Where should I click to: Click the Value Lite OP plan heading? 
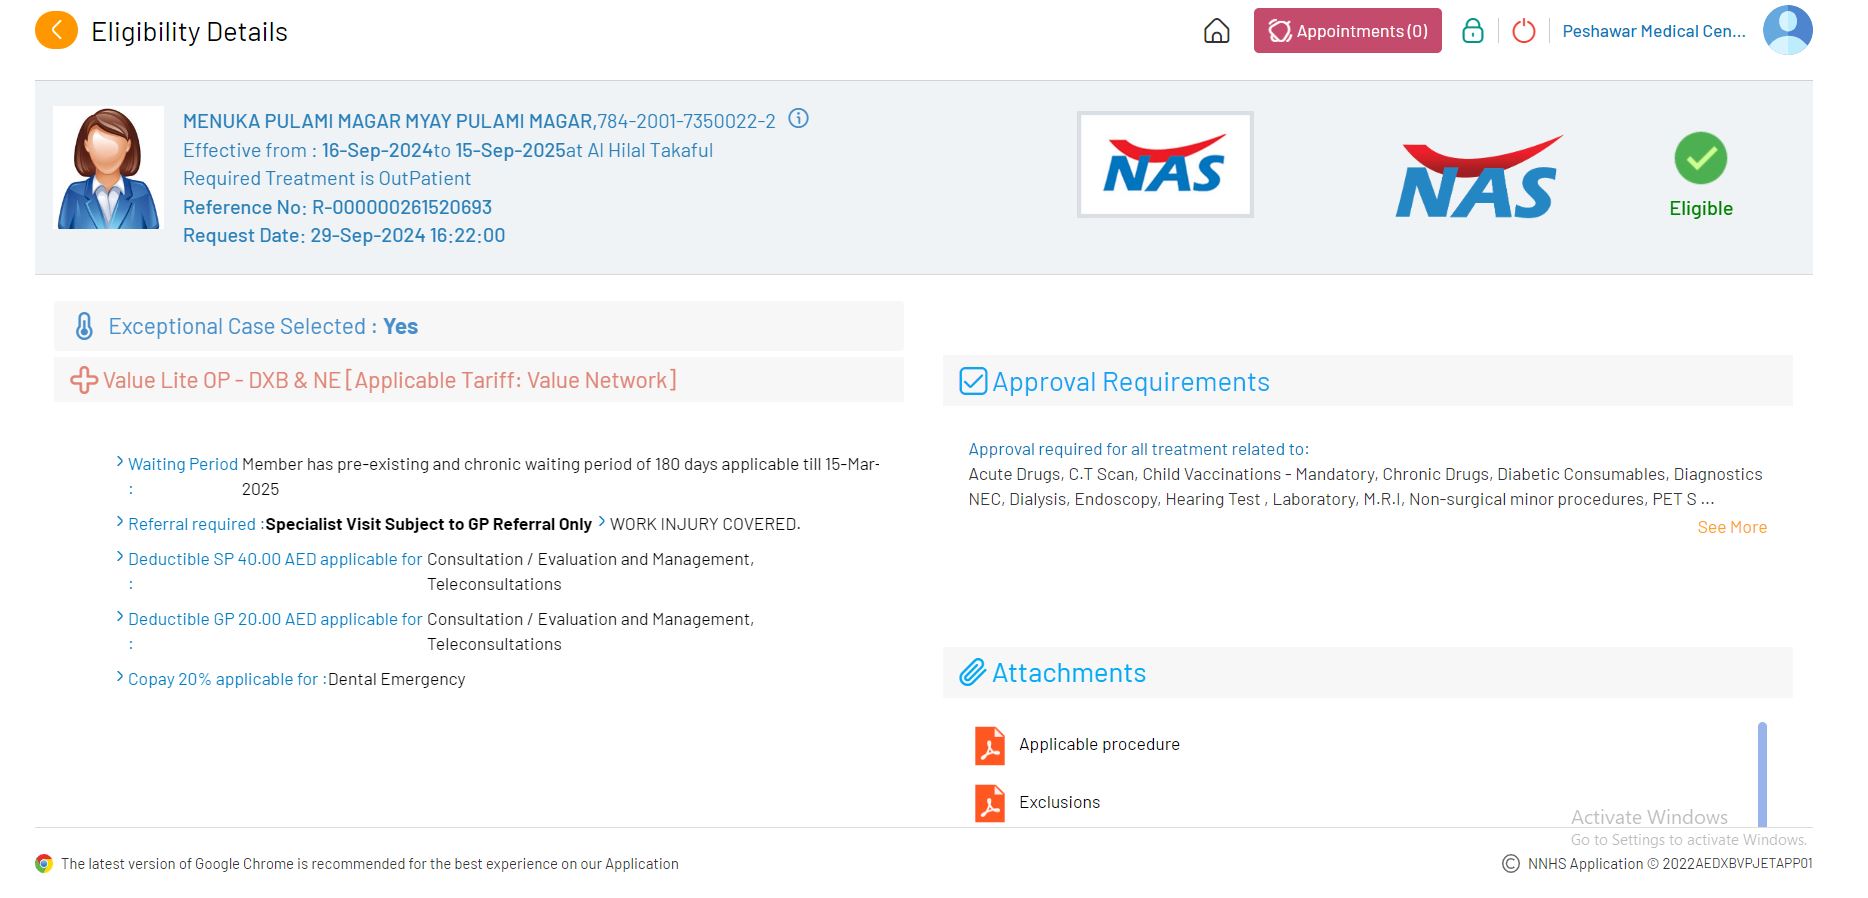[x=390, y=380]
